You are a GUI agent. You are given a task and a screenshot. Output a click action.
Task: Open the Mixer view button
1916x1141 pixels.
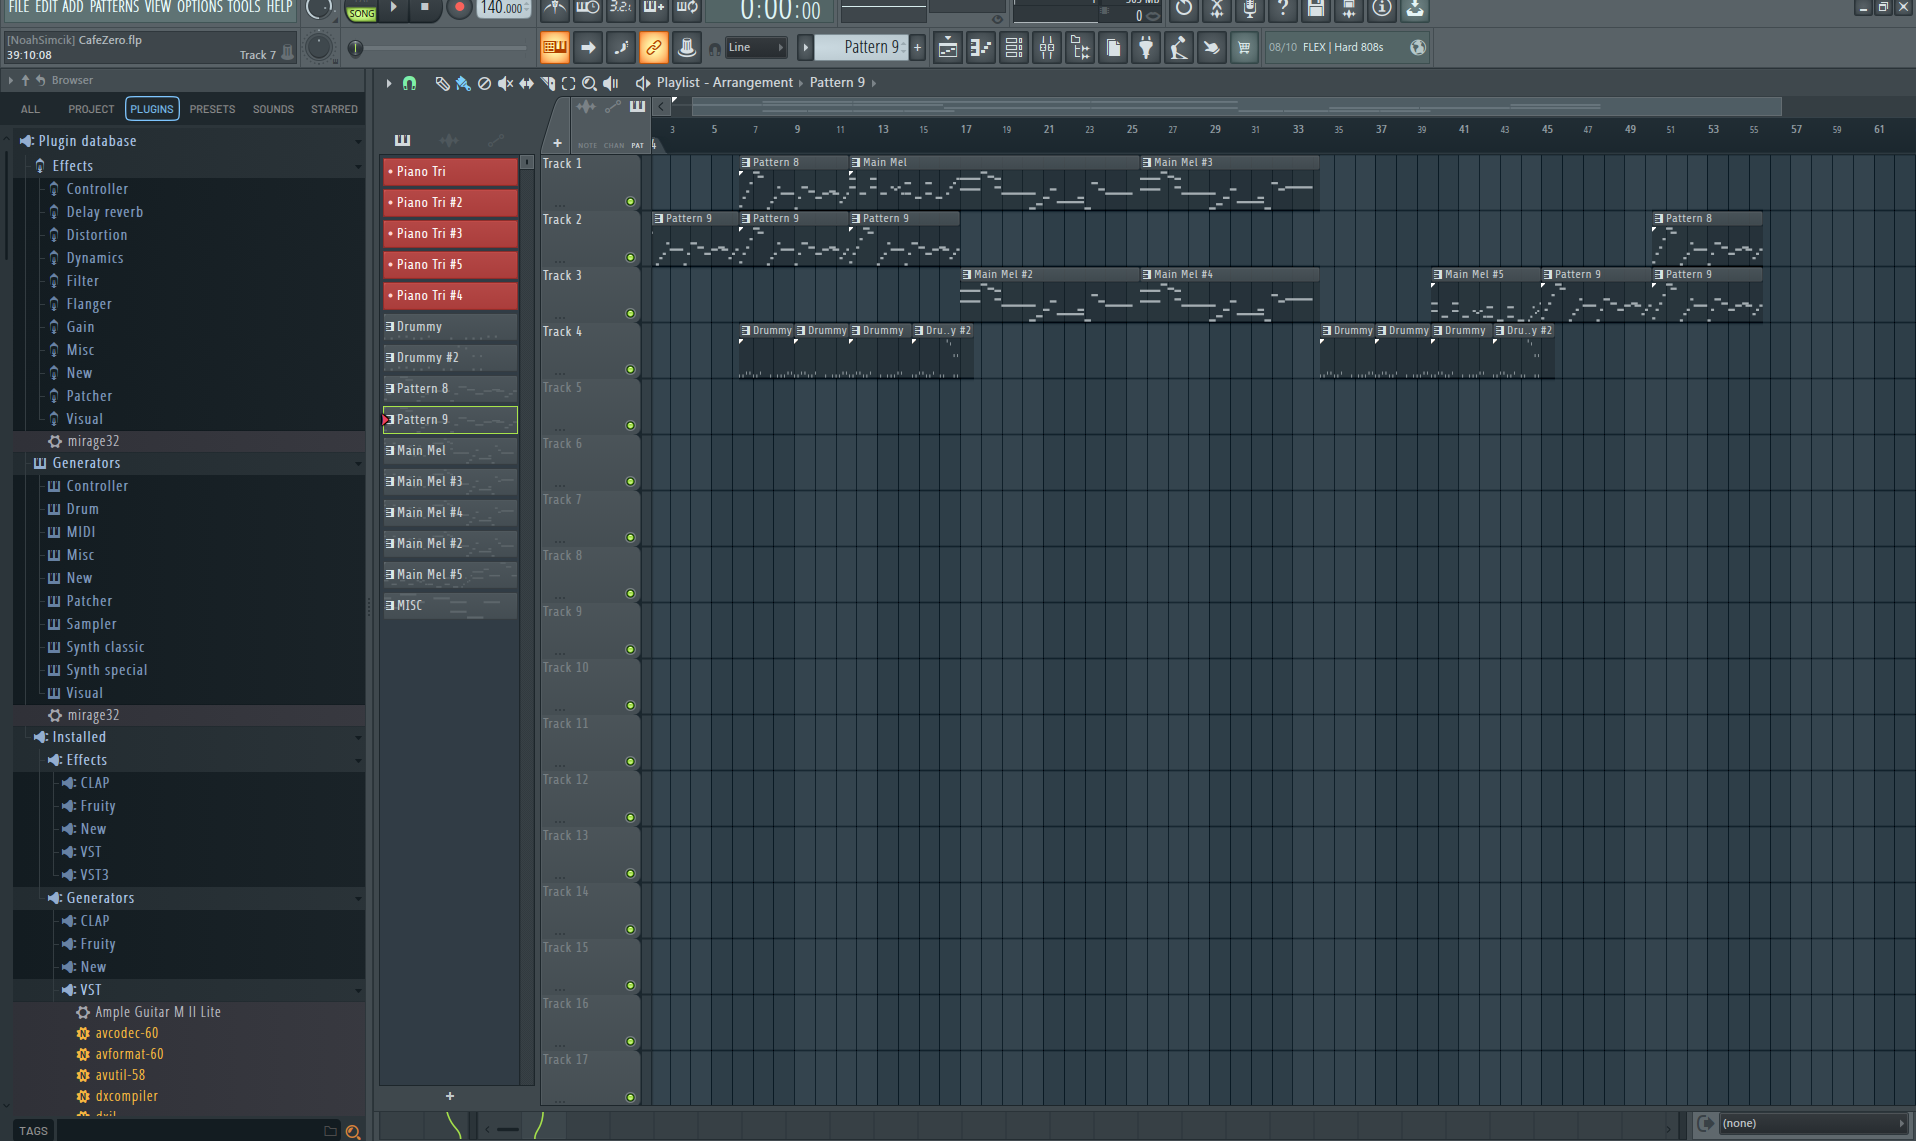(1046, 47)
